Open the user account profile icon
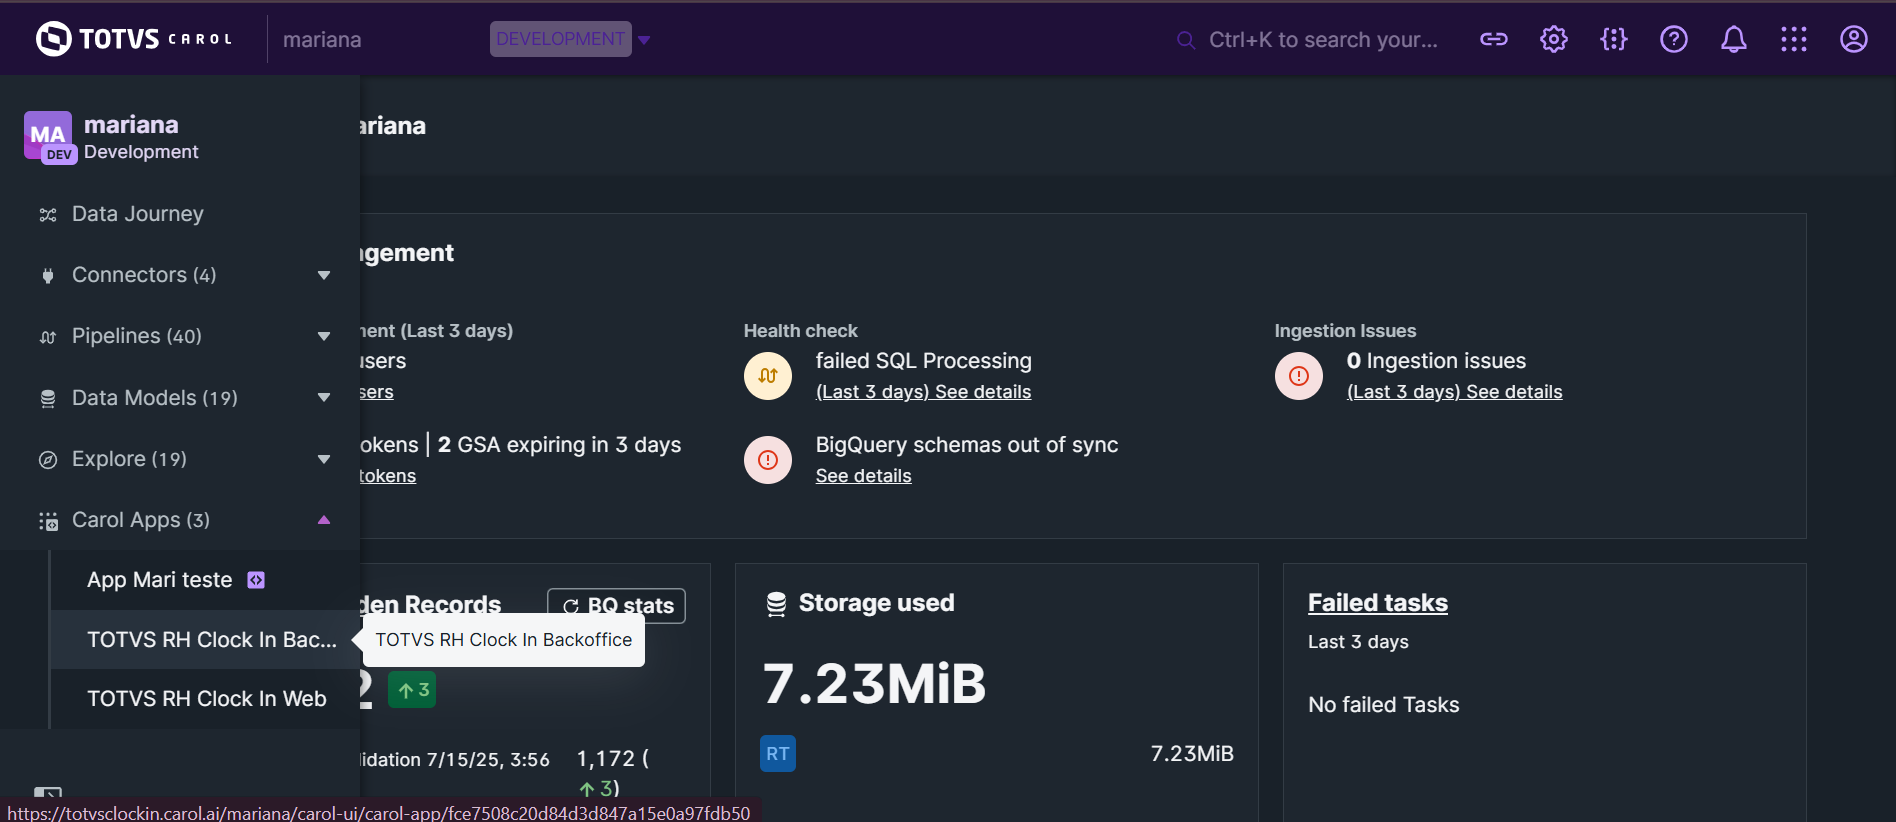Viewport: 1896px width, 822px height. pos(1853,39)
